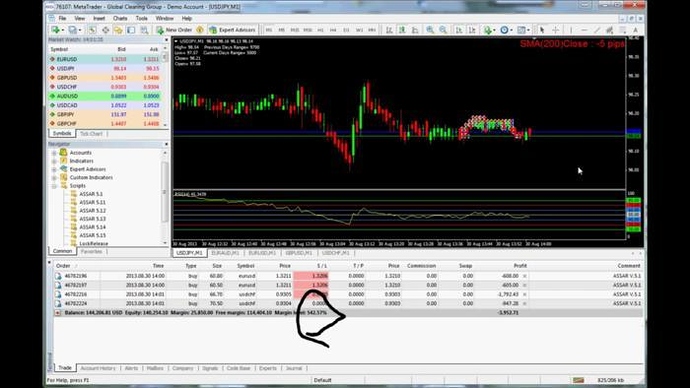
Task: Select the vertical line drawing tool
Action: pos(571,30)
